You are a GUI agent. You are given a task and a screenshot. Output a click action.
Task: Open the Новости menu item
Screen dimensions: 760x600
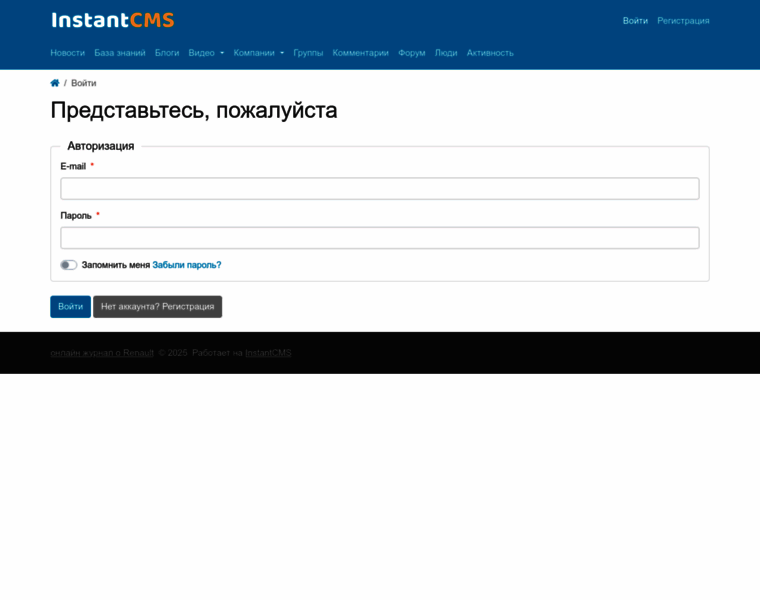[67, 53]
